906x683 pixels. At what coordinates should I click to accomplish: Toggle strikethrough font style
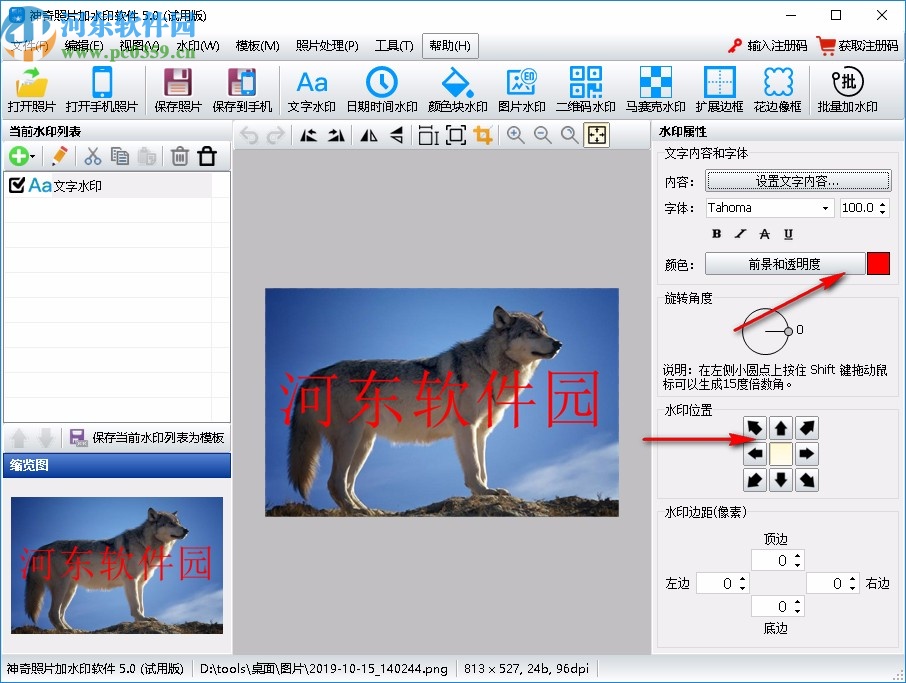point(764,233)
